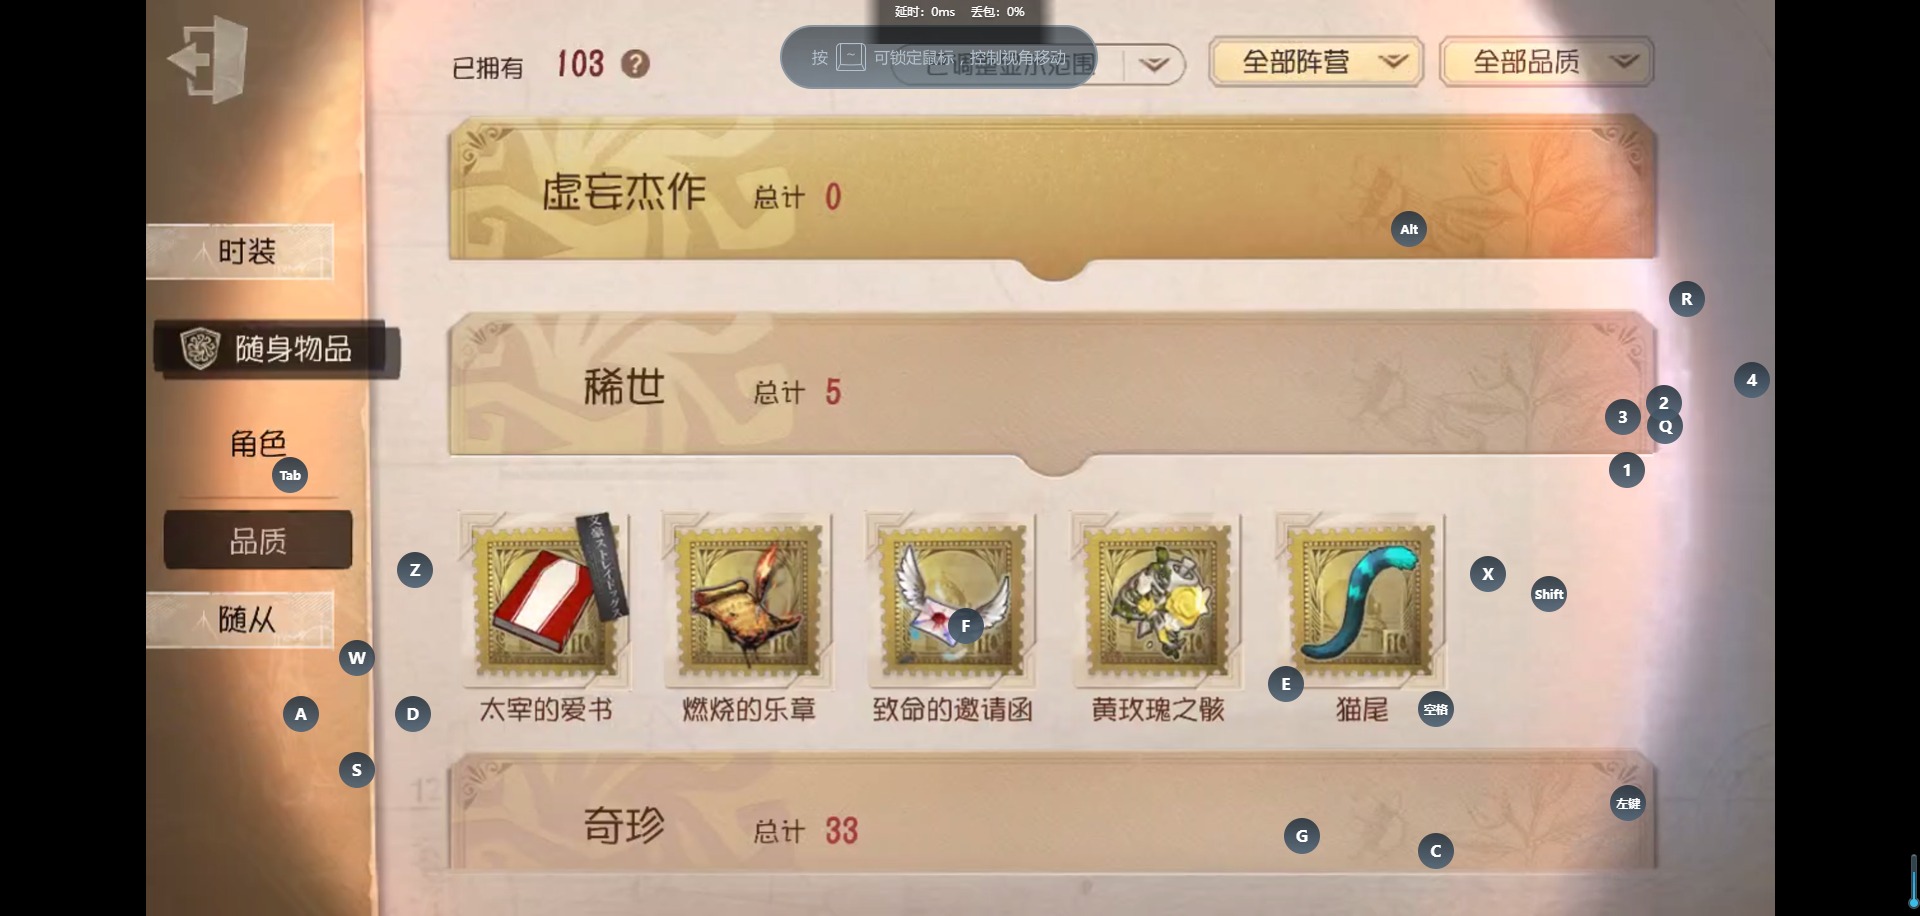Select the 致命的邀请函 winged letter item
This screenshot has height=916, width=1920.
[951, 599]
